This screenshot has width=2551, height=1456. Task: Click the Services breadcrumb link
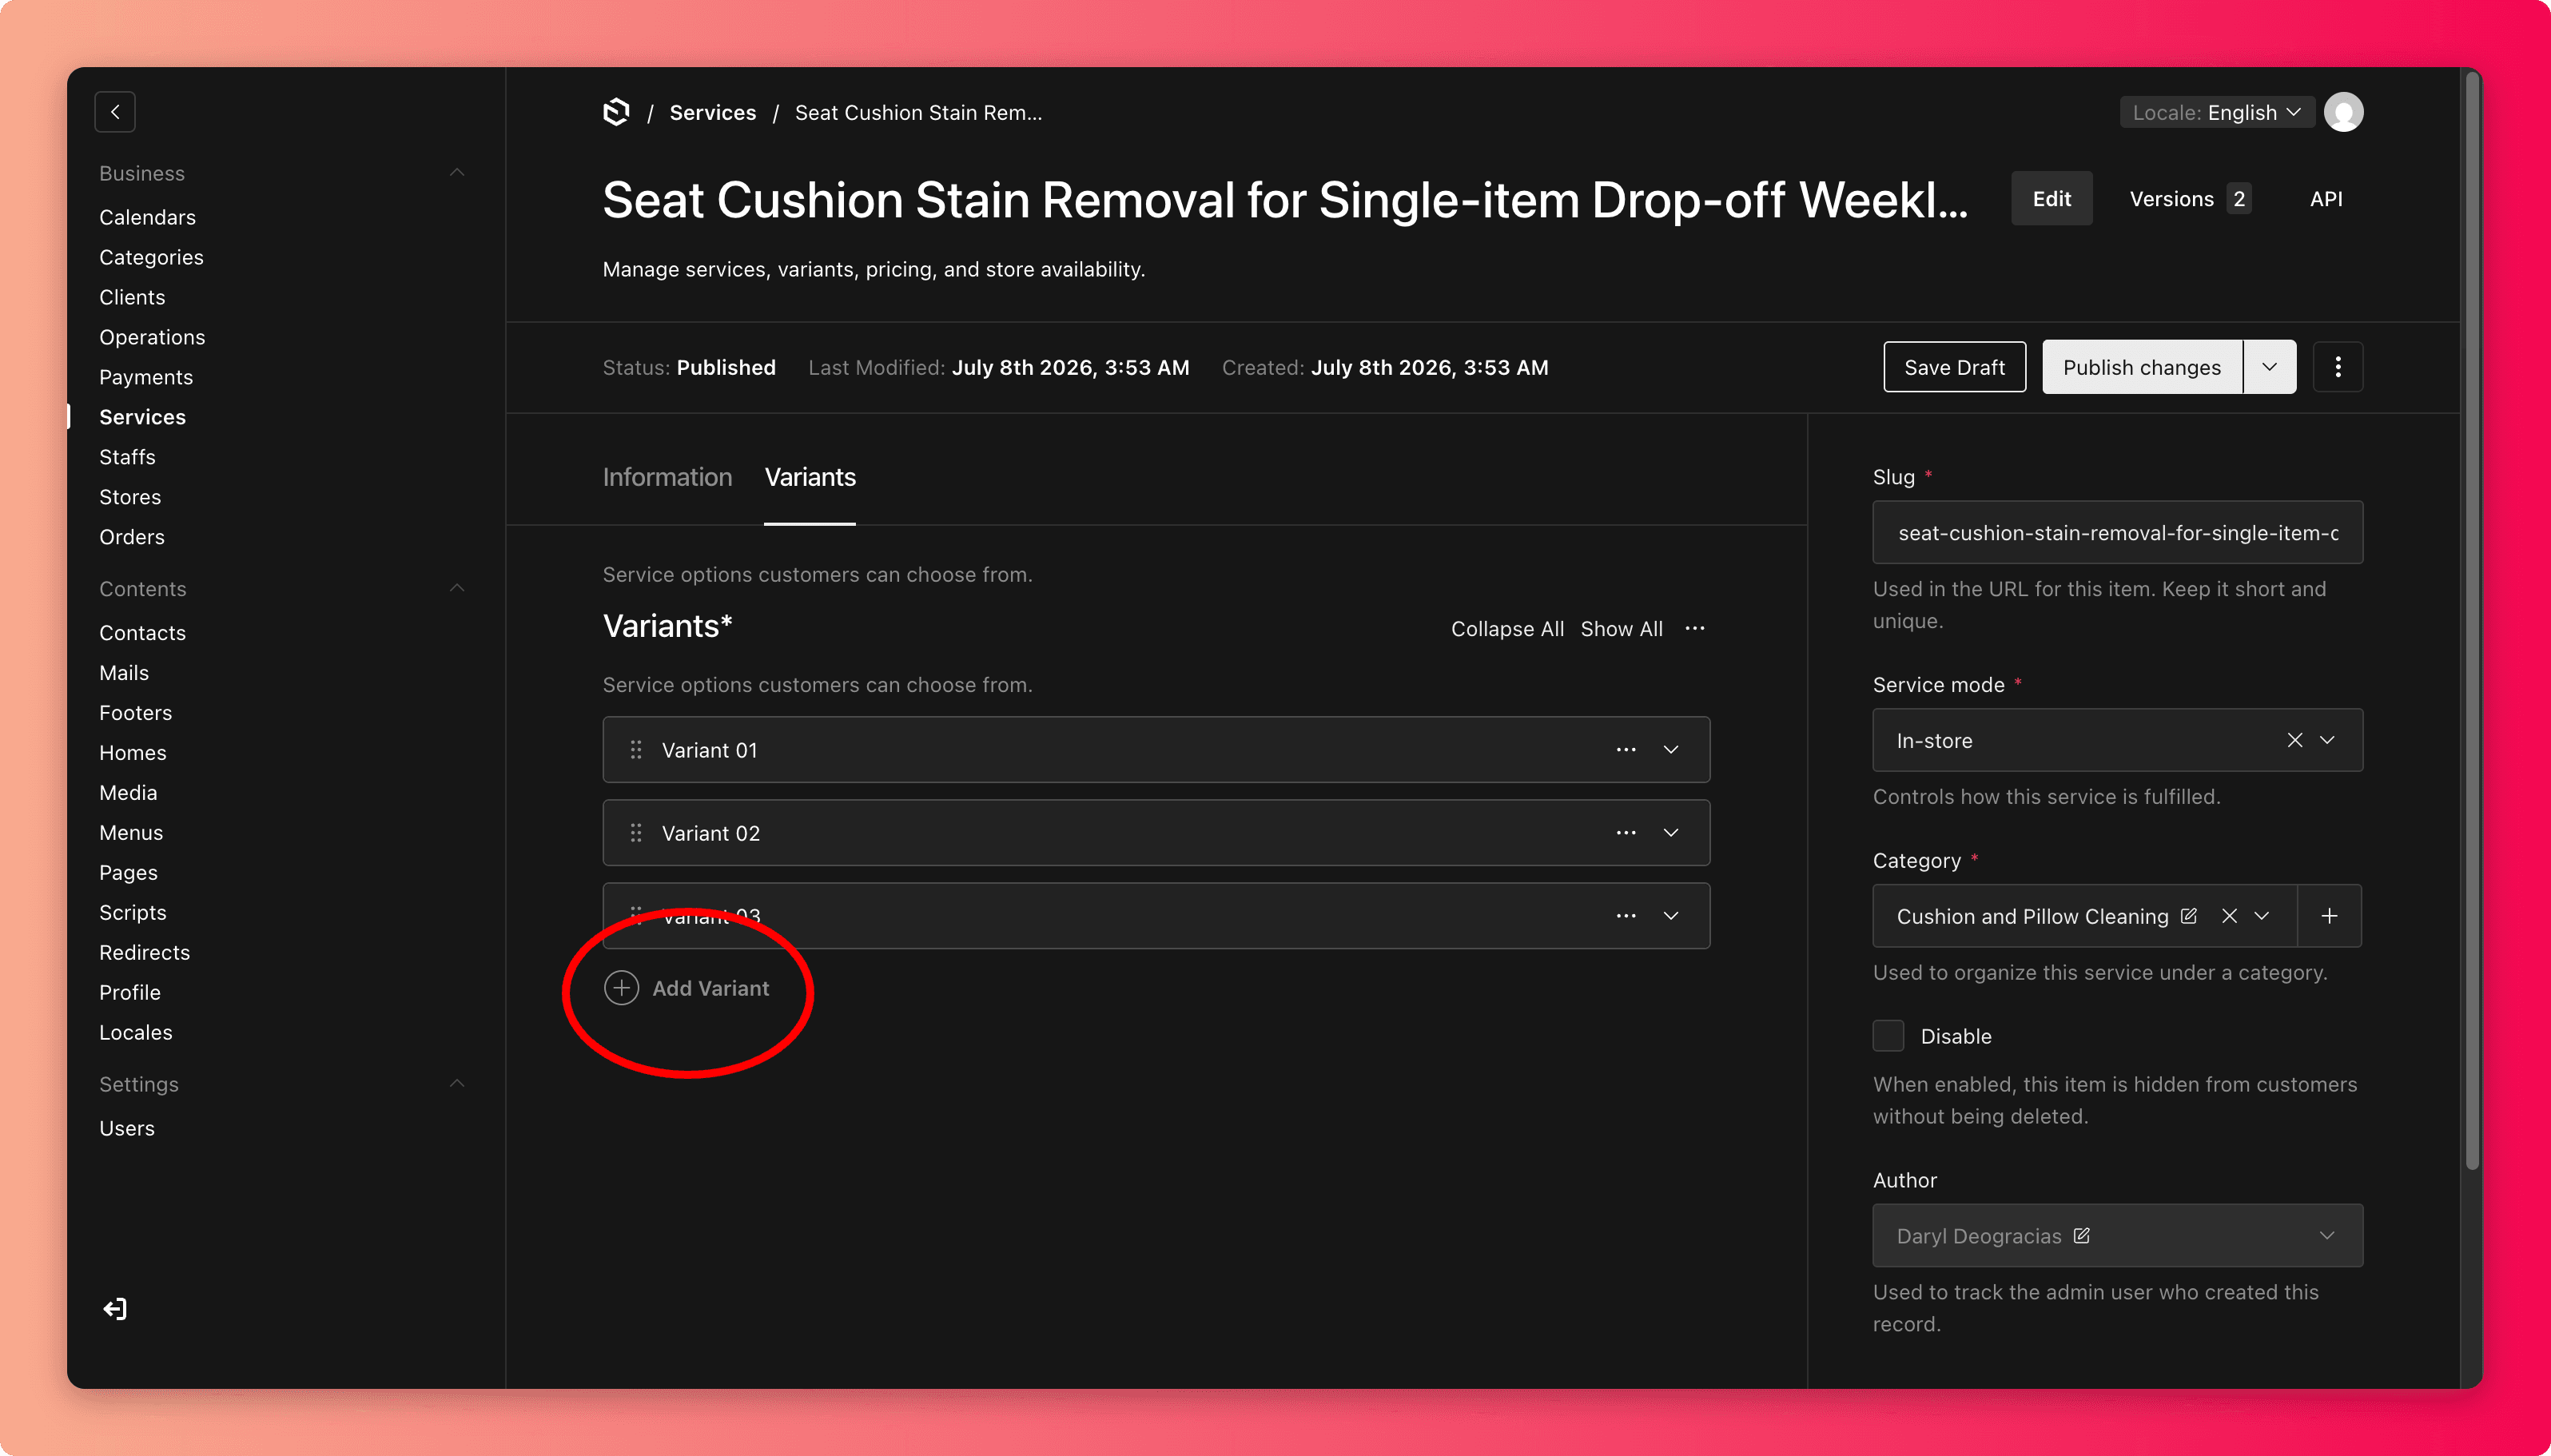712,113
